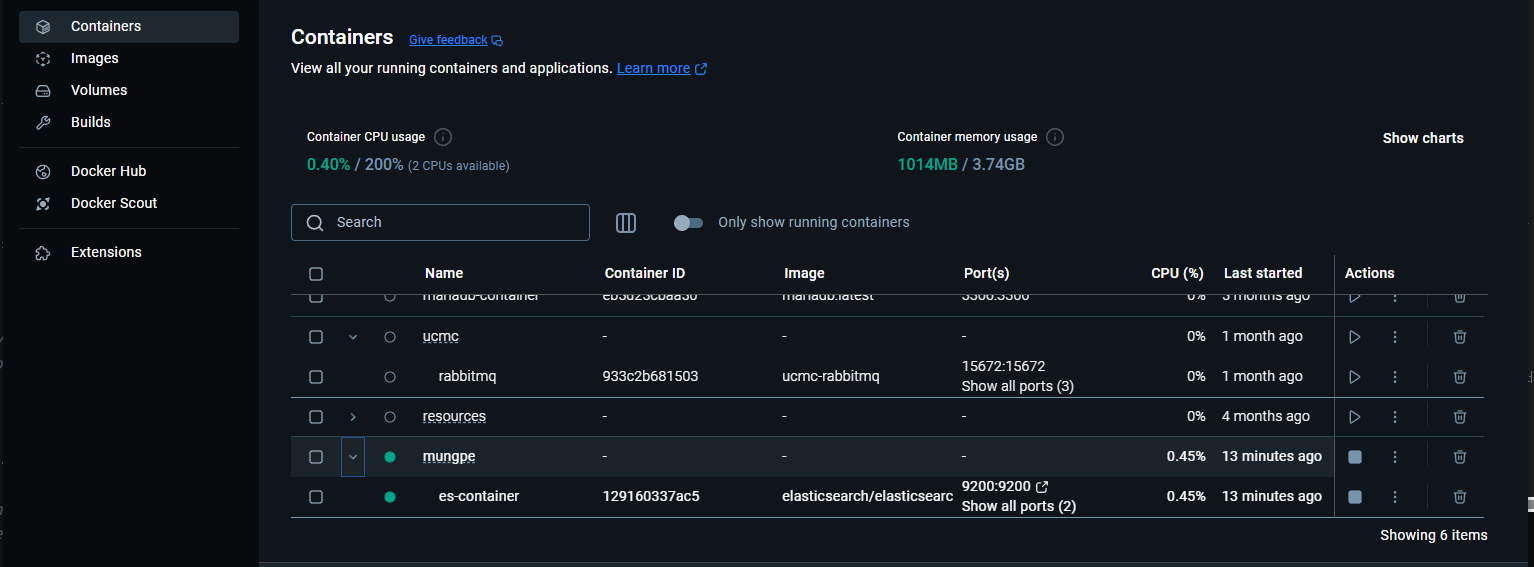The width and height of the screenshot is (1534, 567).
Task: Click container ID 933c2b681503
Action: (x=651, y=377)
